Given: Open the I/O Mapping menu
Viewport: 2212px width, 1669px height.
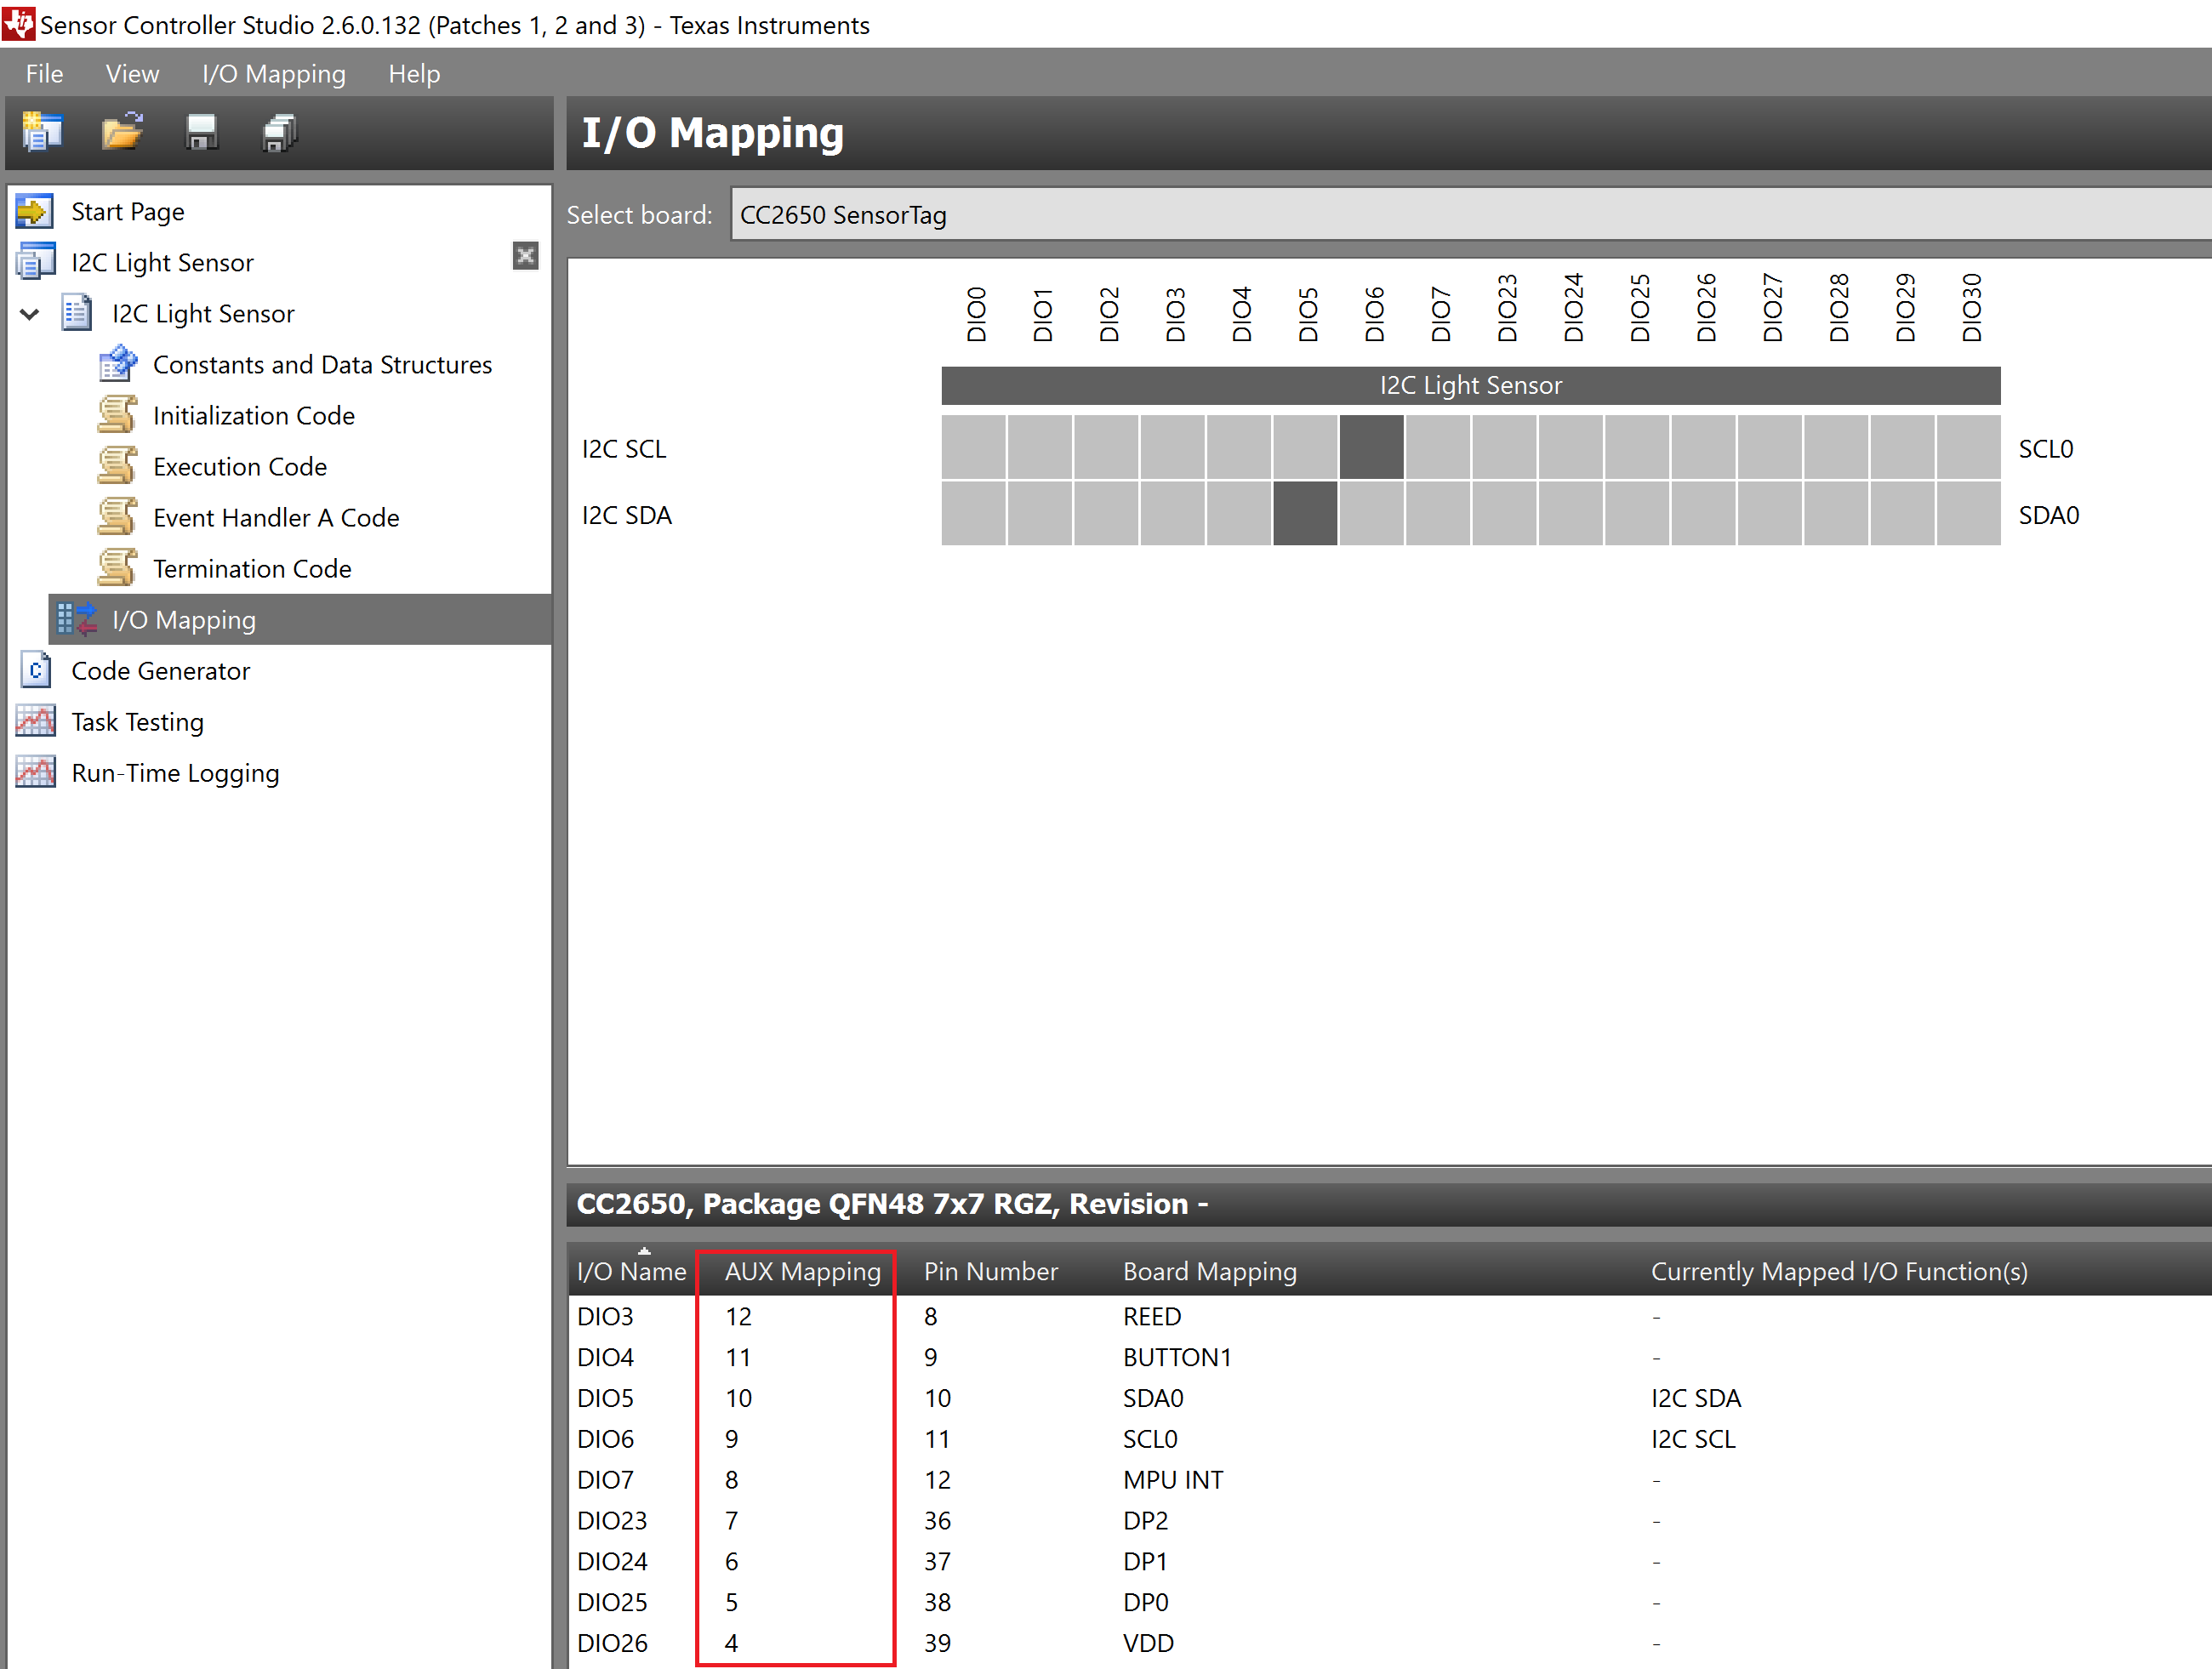Looking at the screenshot, I should [273, 74].
